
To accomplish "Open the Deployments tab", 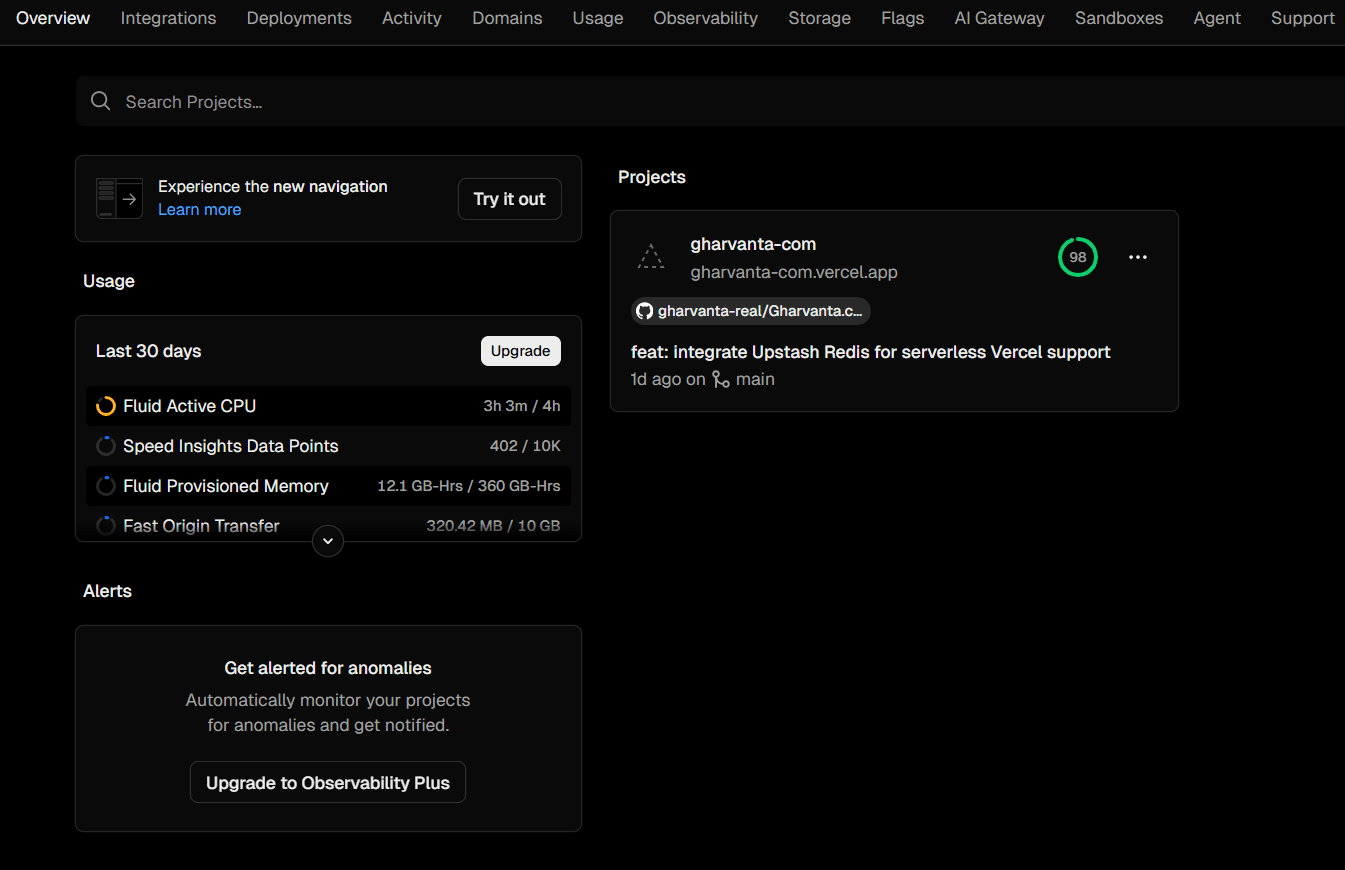I will 299,18.
